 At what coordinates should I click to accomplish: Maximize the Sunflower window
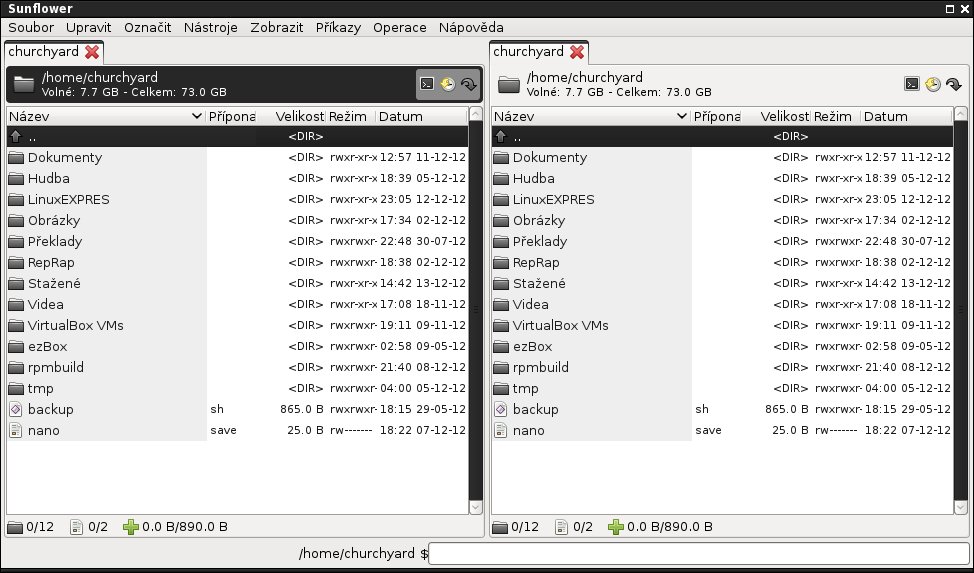(950, 9)
